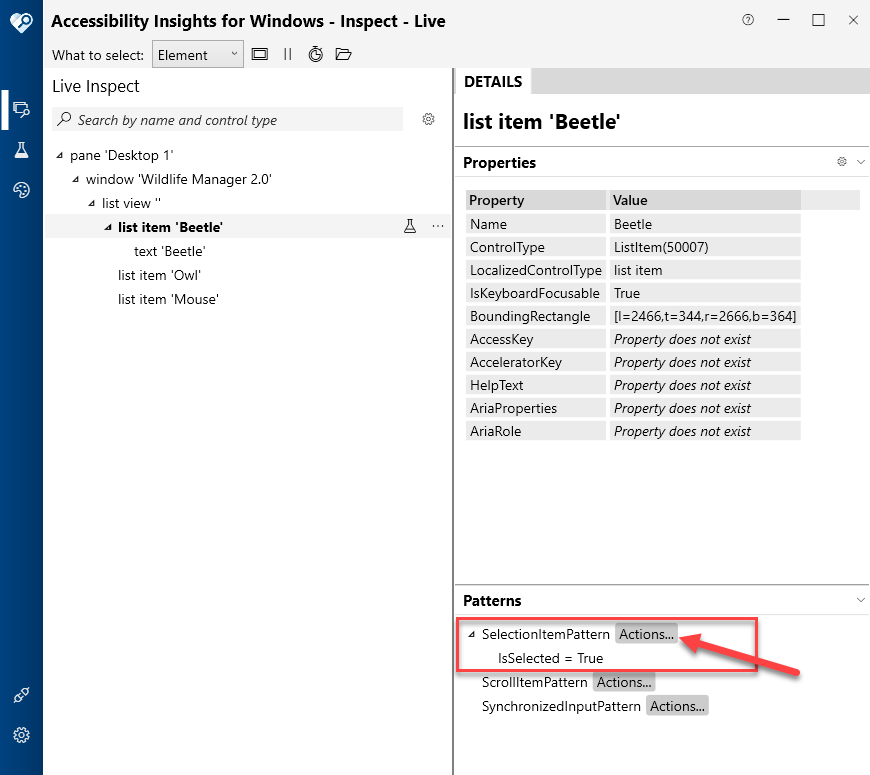This screenshot has width=870, height=775.
Task: Click the SynchronizedInputPattern label
Action: (561, 706)
